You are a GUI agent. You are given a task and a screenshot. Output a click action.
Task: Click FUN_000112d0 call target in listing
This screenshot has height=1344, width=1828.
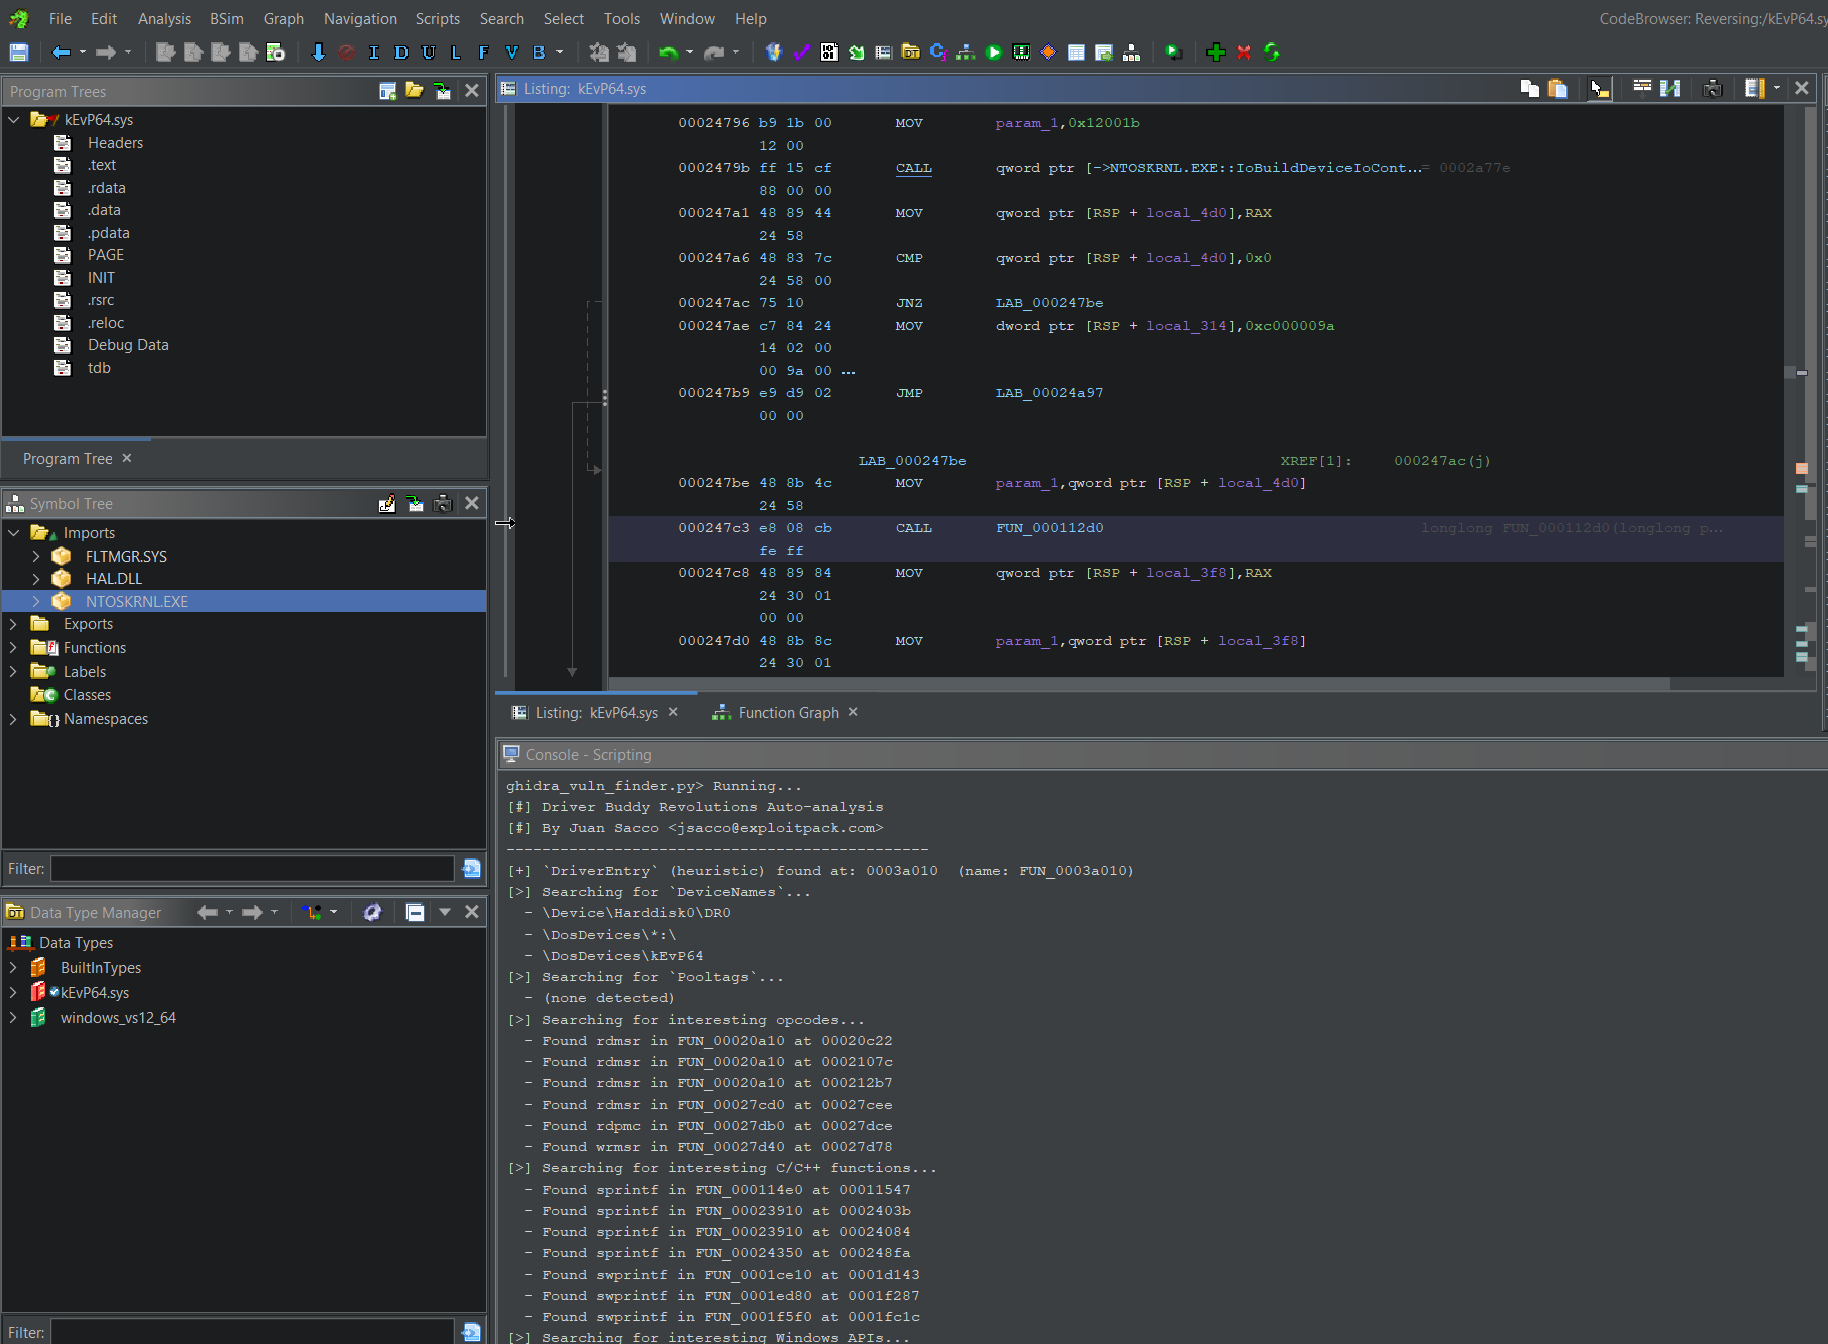coord(1049,528)
